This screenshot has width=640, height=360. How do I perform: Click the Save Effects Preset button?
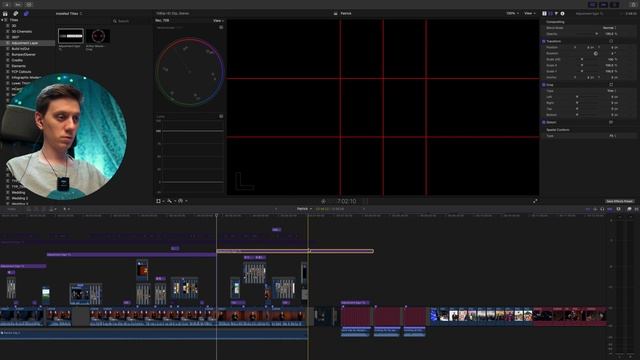pyautogui.click(x=619, y=201)
